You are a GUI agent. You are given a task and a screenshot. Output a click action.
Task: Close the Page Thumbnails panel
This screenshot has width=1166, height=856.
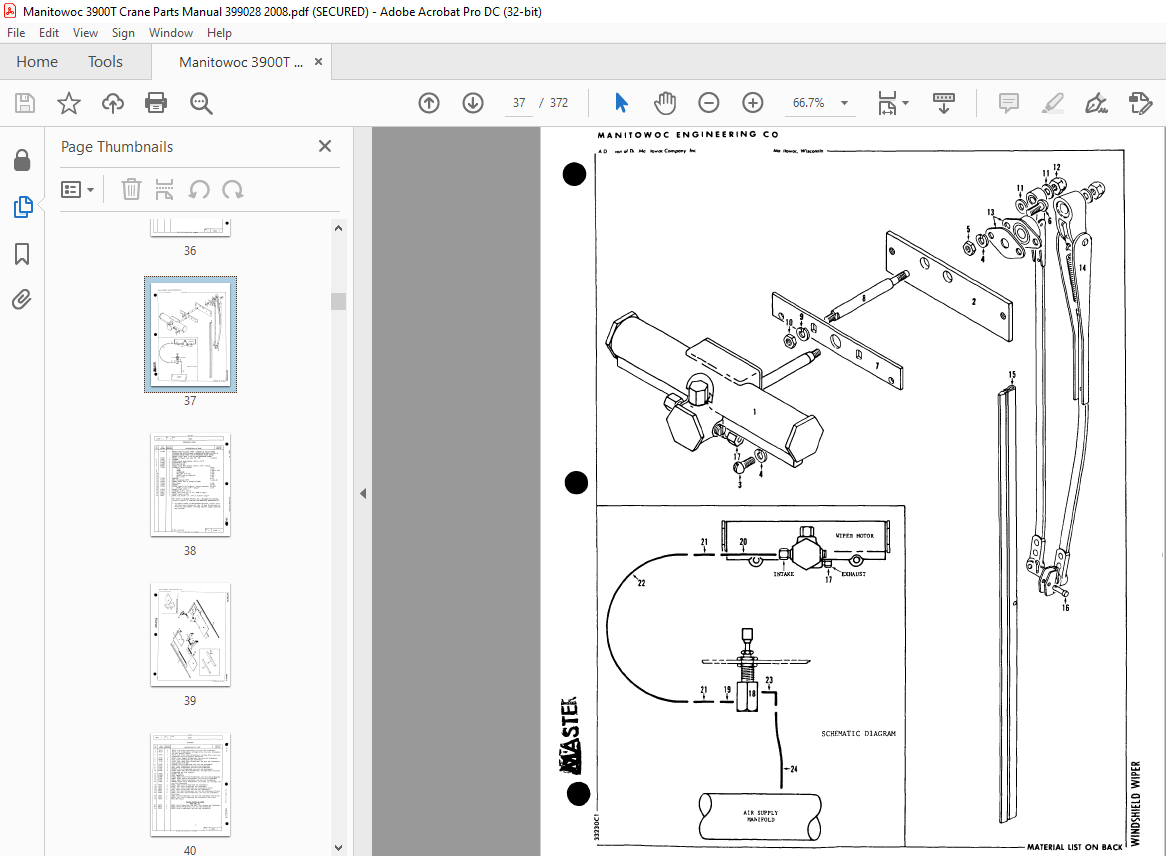point(325,146)
